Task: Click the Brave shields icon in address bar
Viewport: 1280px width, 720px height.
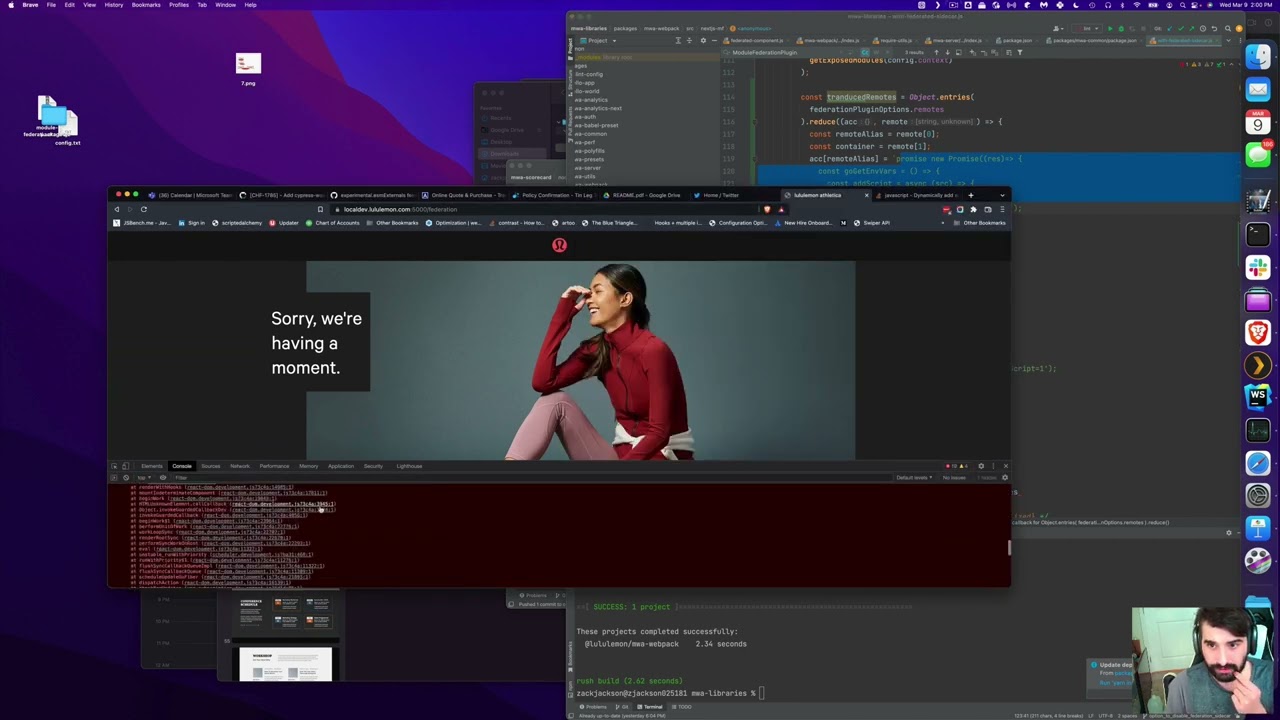Action: (767, 209)
